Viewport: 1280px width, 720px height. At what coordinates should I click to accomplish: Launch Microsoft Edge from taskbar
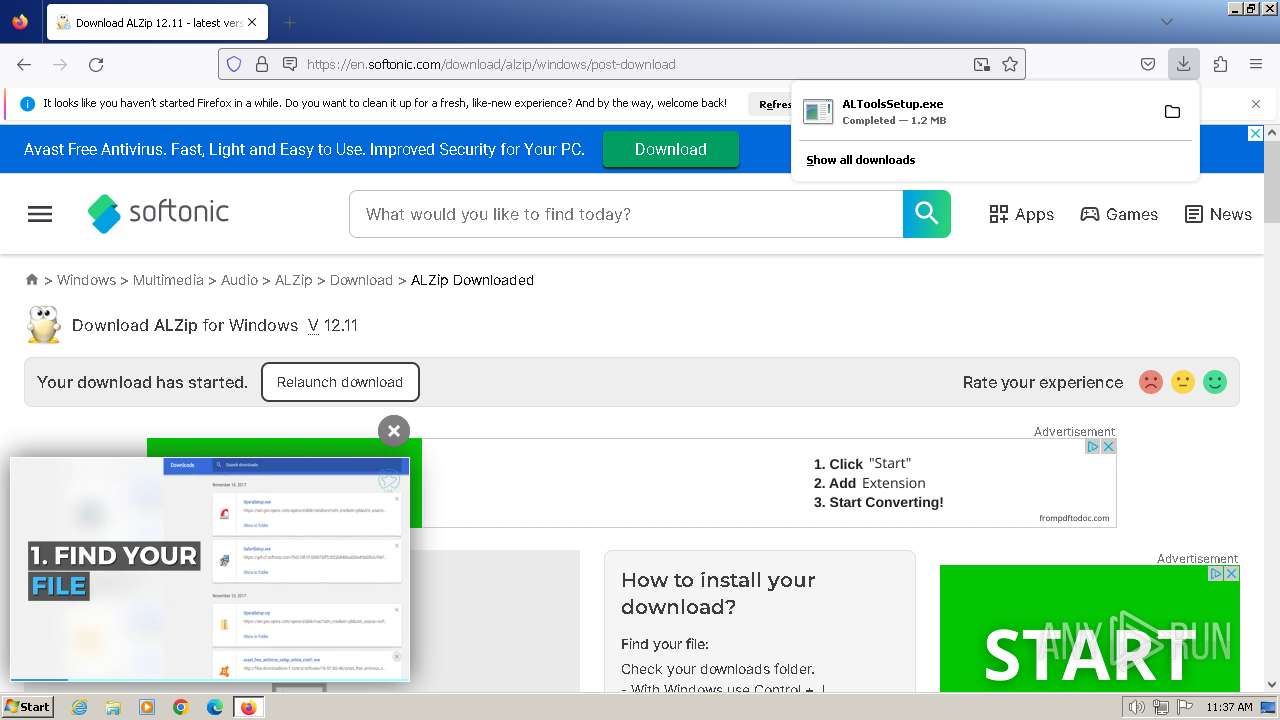215,707
